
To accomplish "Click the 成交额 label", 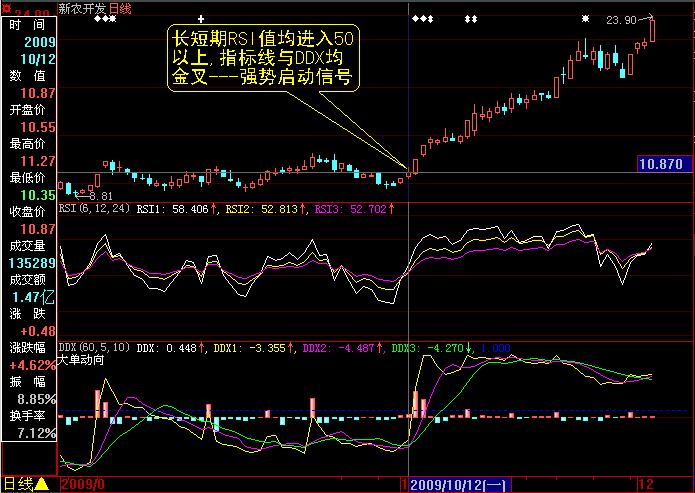I will 27,280.
